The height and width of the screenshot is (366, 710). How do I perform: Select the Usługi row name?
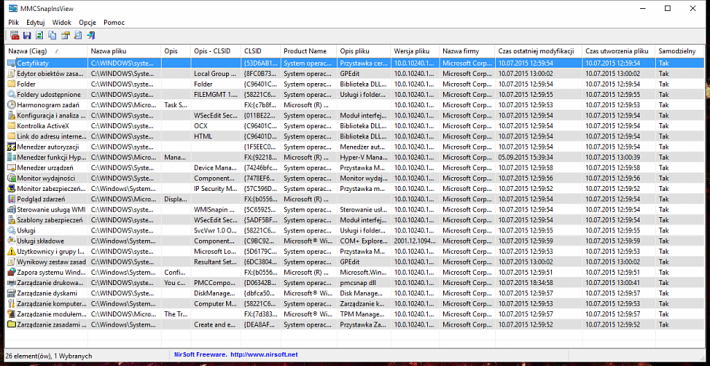26,231
